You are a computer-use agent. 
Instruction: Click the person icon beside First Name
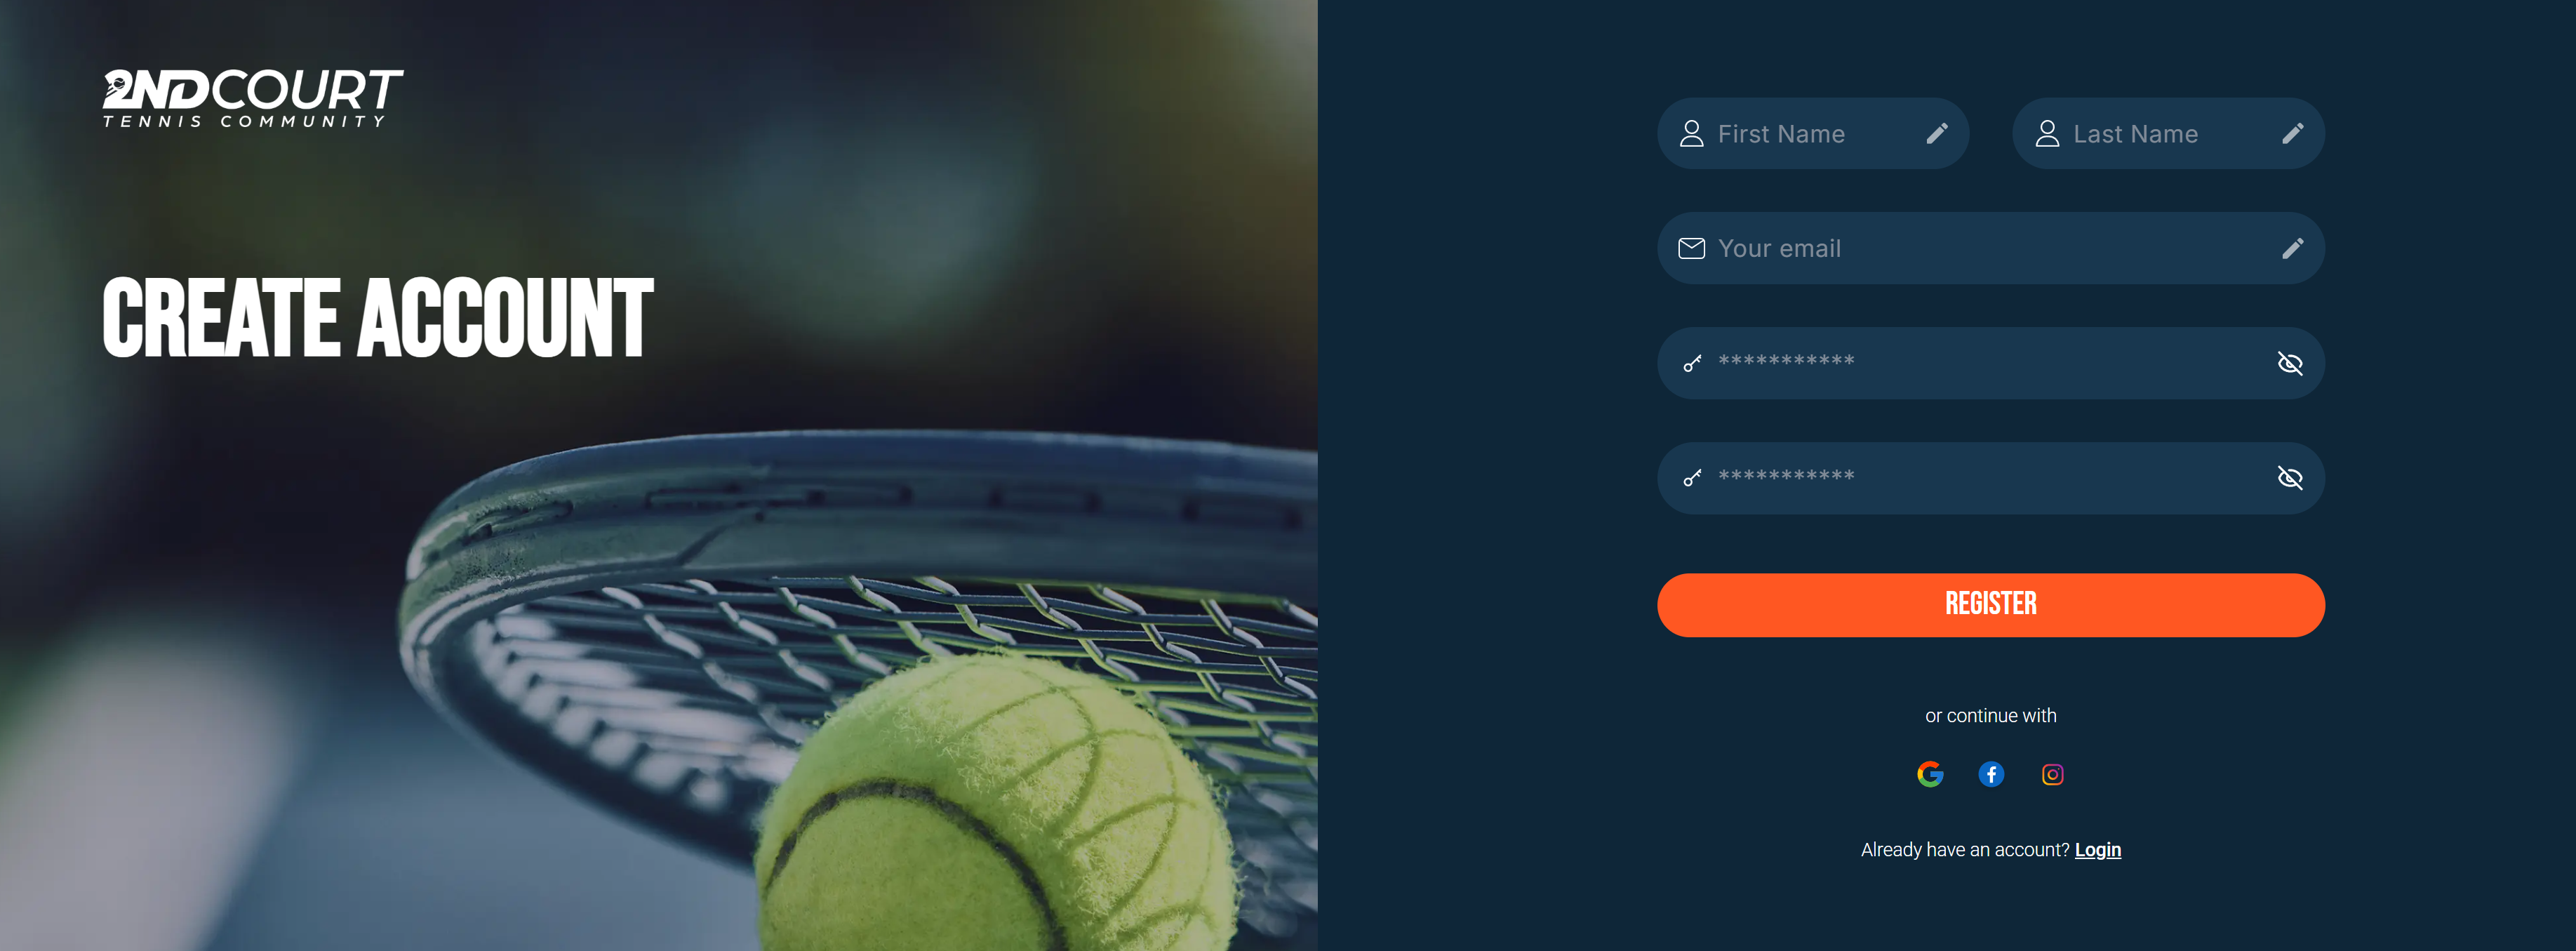point(1691,133)
